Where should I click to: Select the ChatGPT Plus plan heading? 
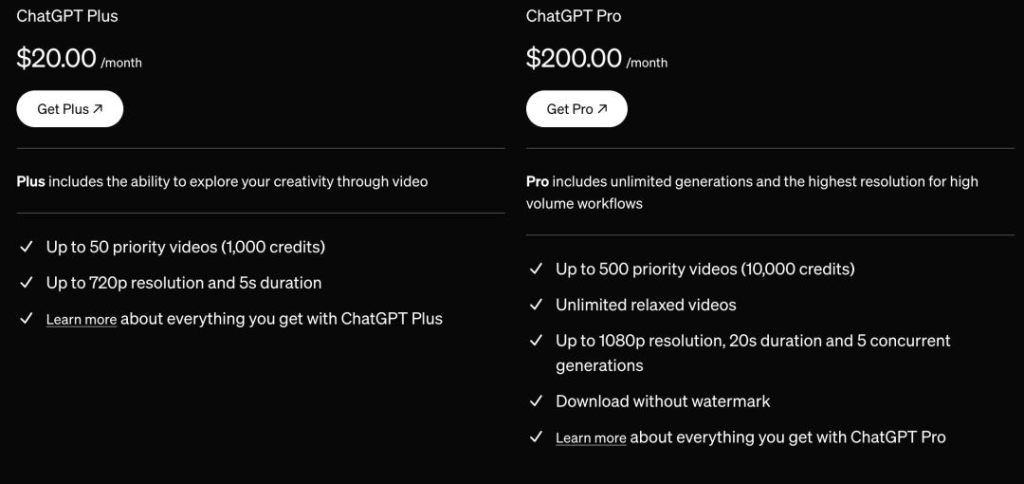point(67,16)
